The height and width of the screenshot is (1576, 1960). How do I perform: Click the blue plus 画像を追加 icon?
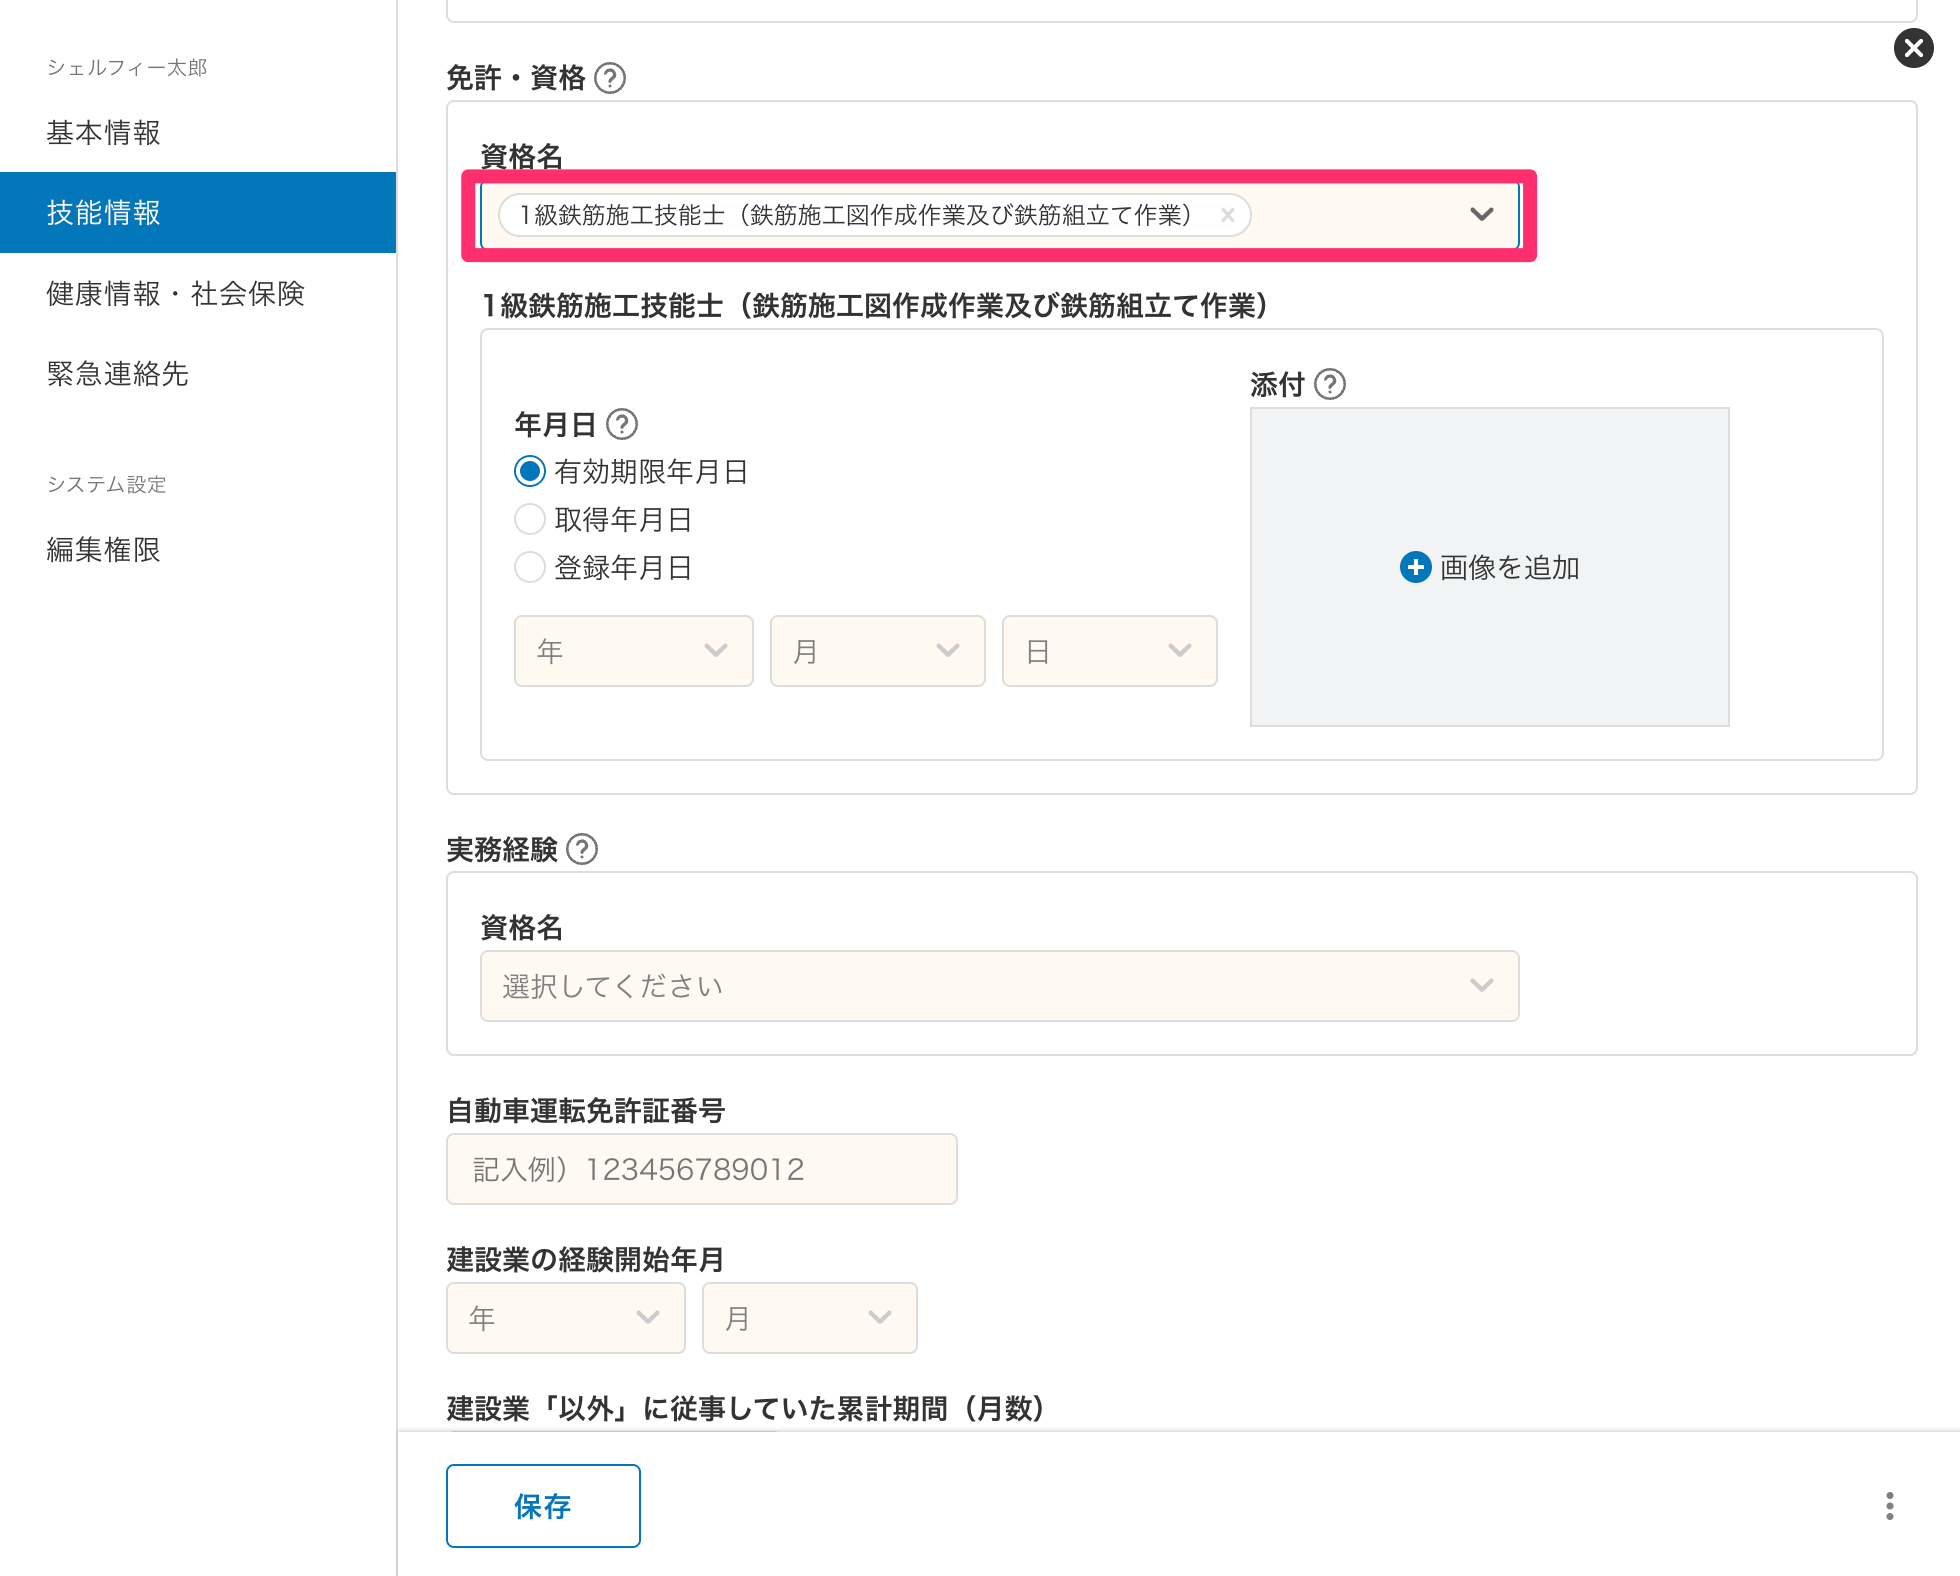pyautogui.click(x=1415, y=567)
